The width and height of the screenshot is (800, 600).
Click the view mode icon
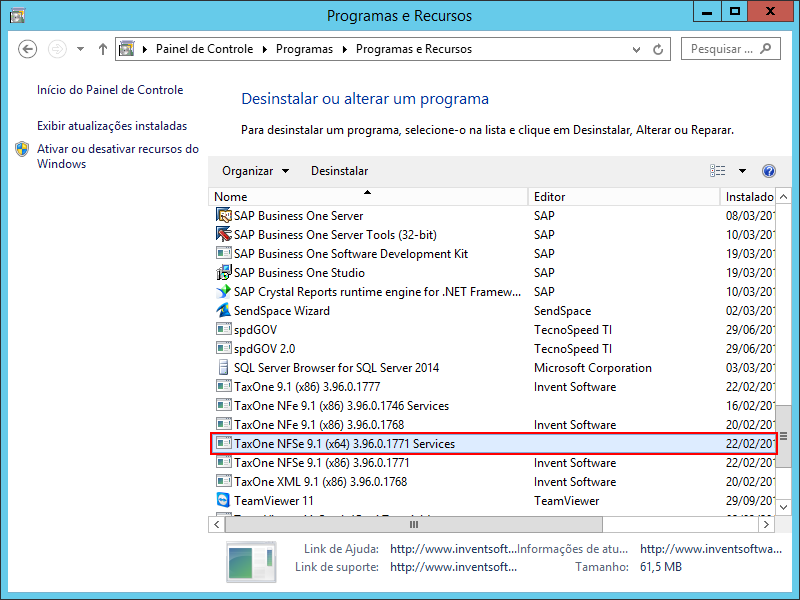(x=717, y=171)
